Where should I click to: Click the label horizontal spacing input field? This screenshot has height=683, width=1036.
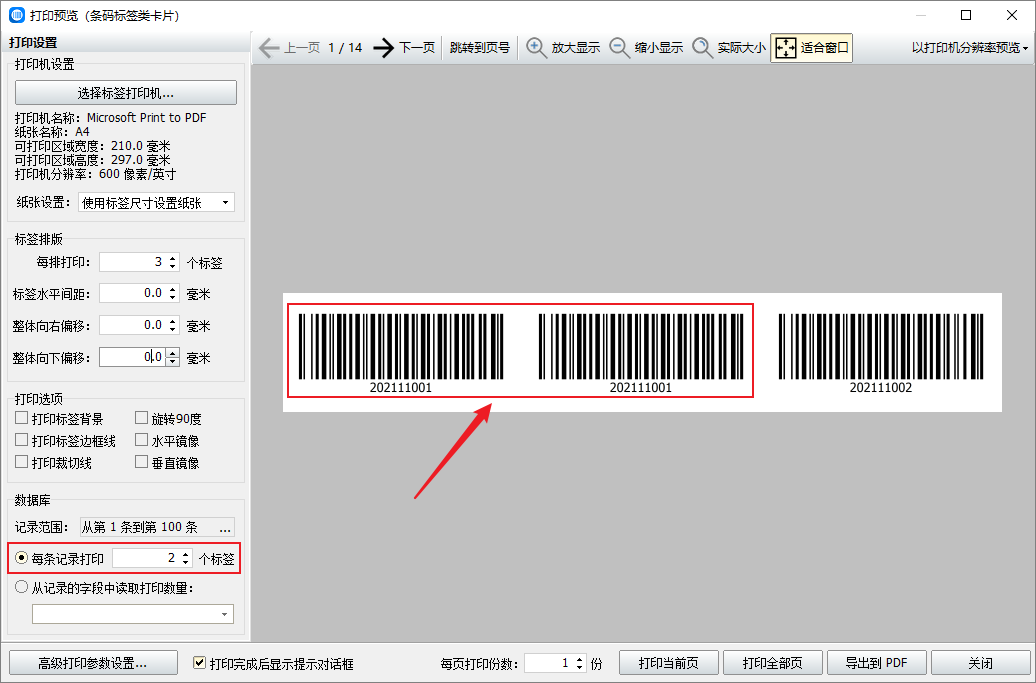pyautogui.click(x=133, y=294)
